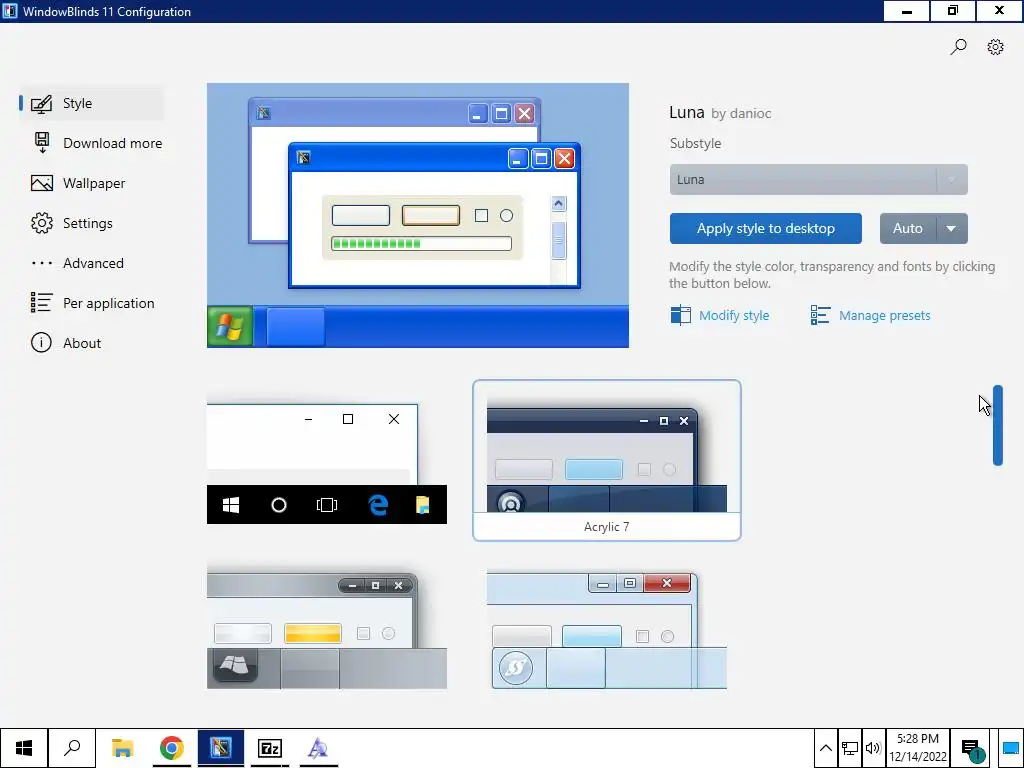Image resolution: width=1024 pixels, height=768 pixels.
Task: Go to Download more section
Action: (112, 143)
